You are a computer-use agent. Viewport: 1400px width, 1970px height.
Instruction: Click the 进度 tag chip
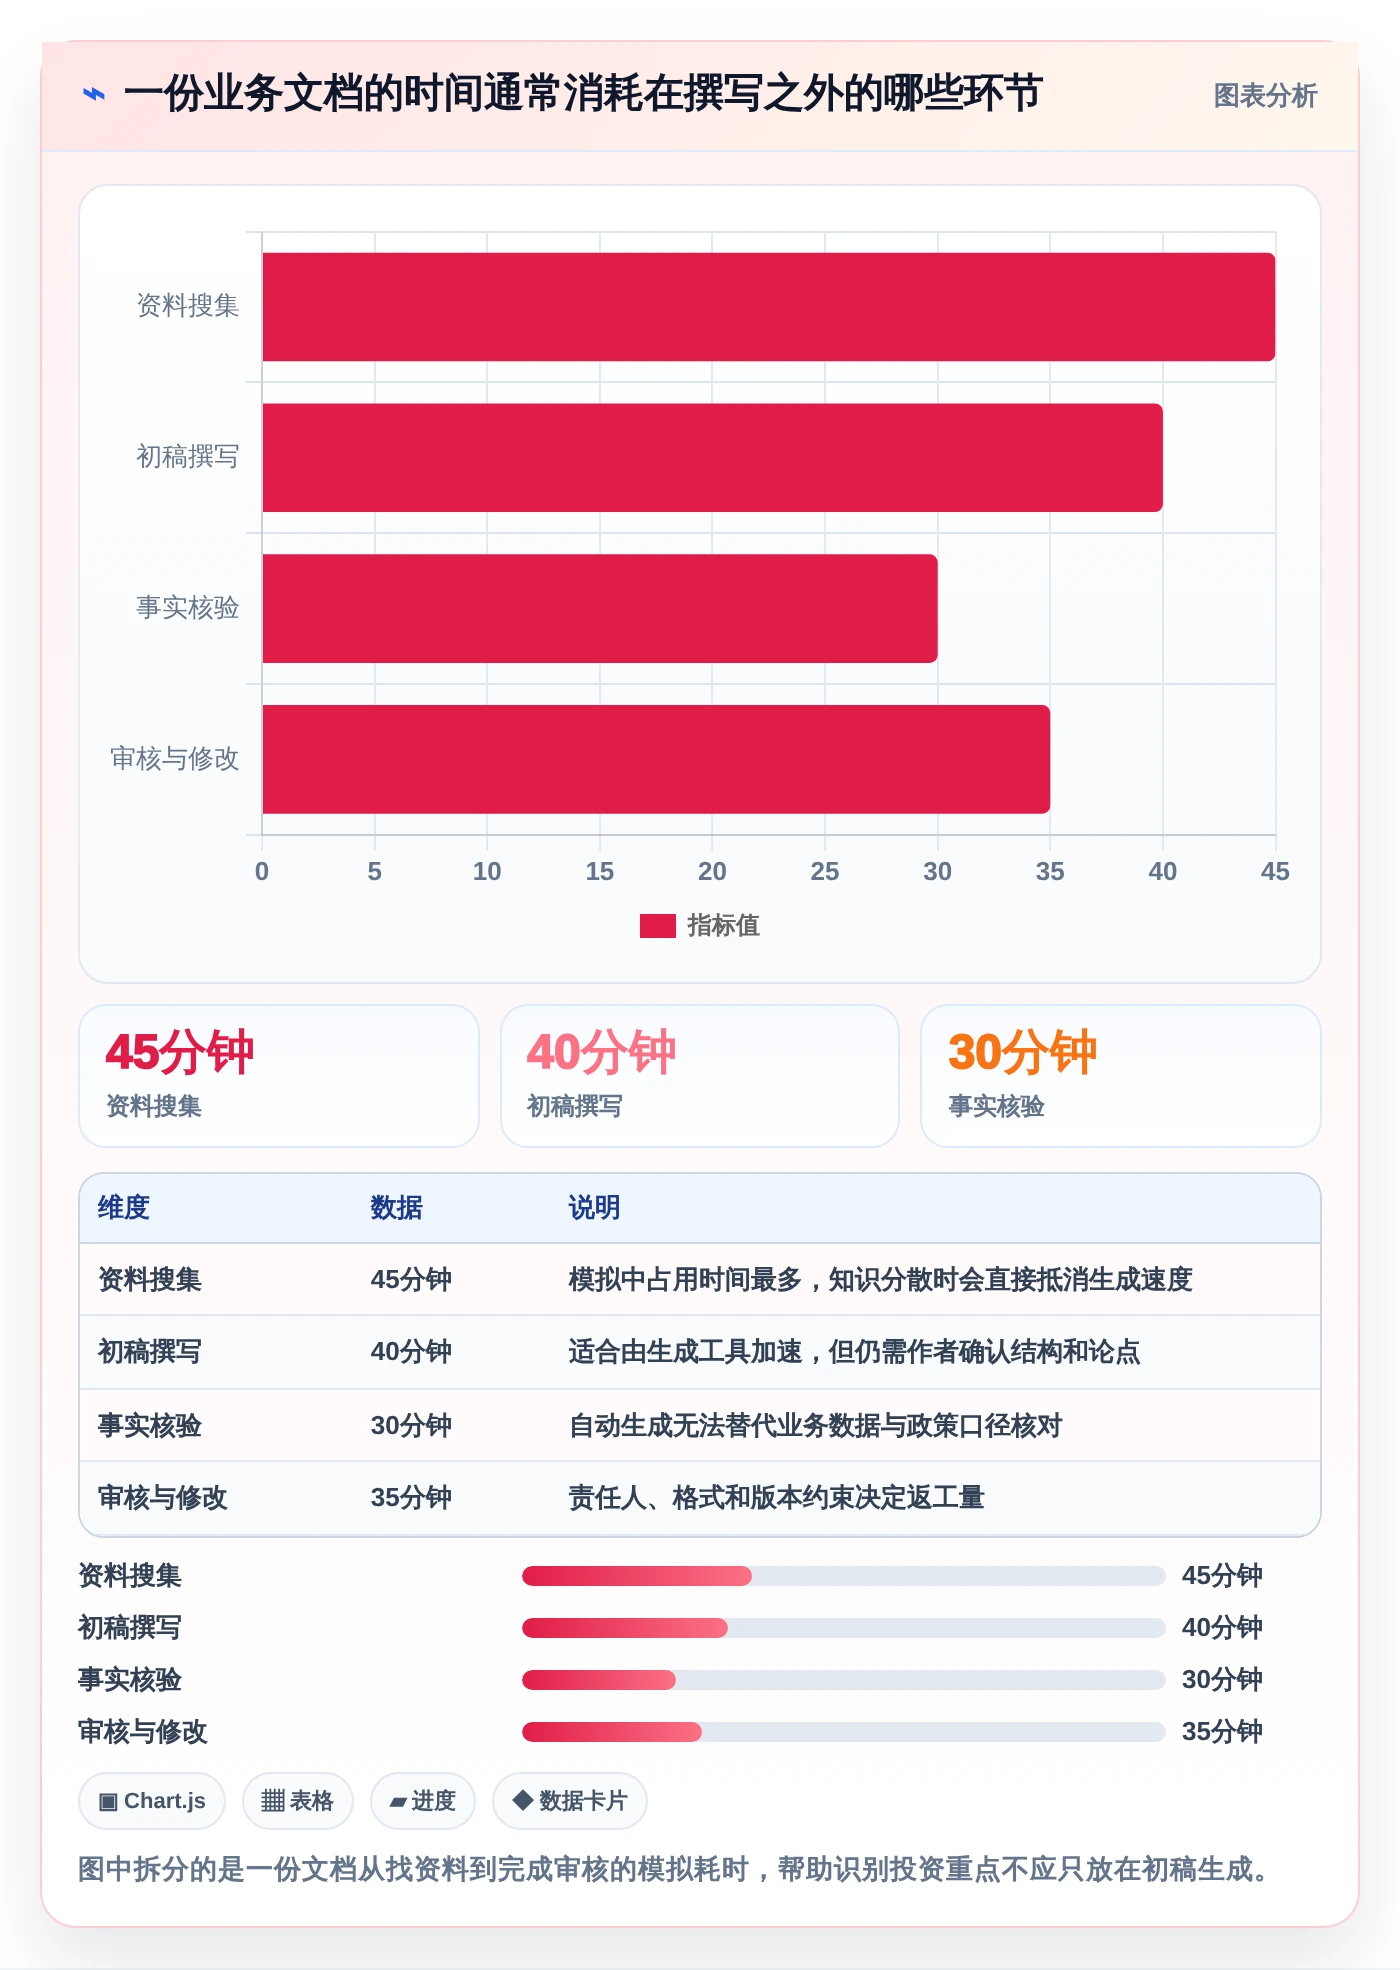[423, 1801]
